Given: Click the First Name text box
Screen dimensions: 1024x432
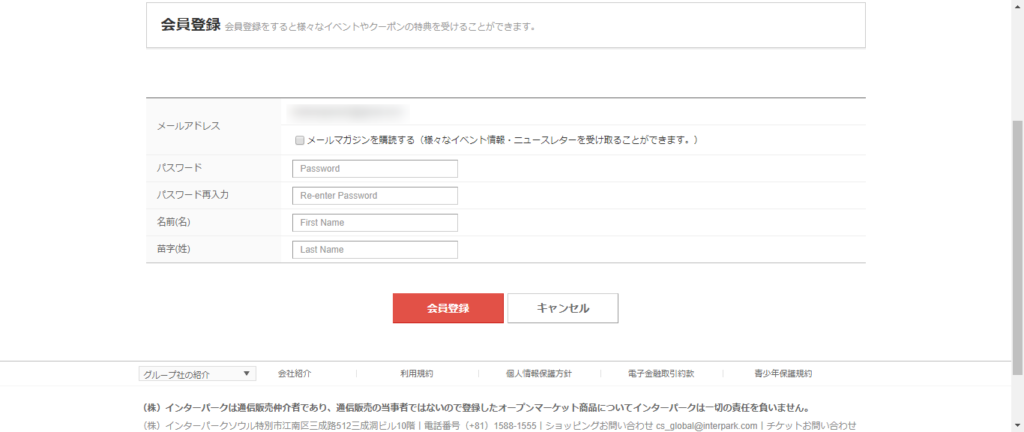Looking at the screenshot, I should pyautogui.click(x=374, y=223).
